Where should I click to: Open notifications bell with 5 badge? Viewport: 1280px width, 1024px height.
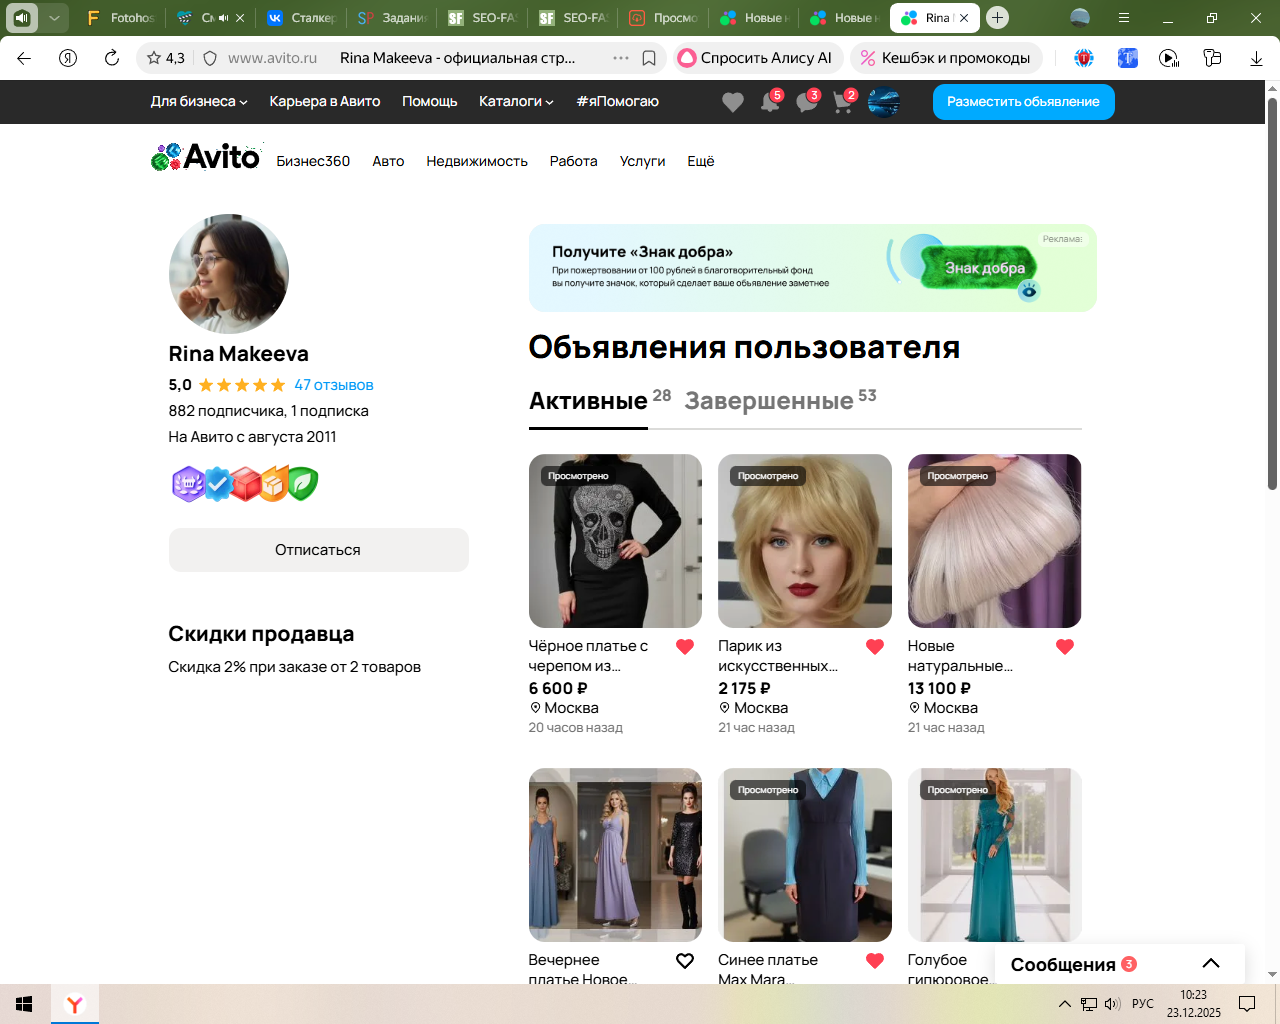pos(770,101)
